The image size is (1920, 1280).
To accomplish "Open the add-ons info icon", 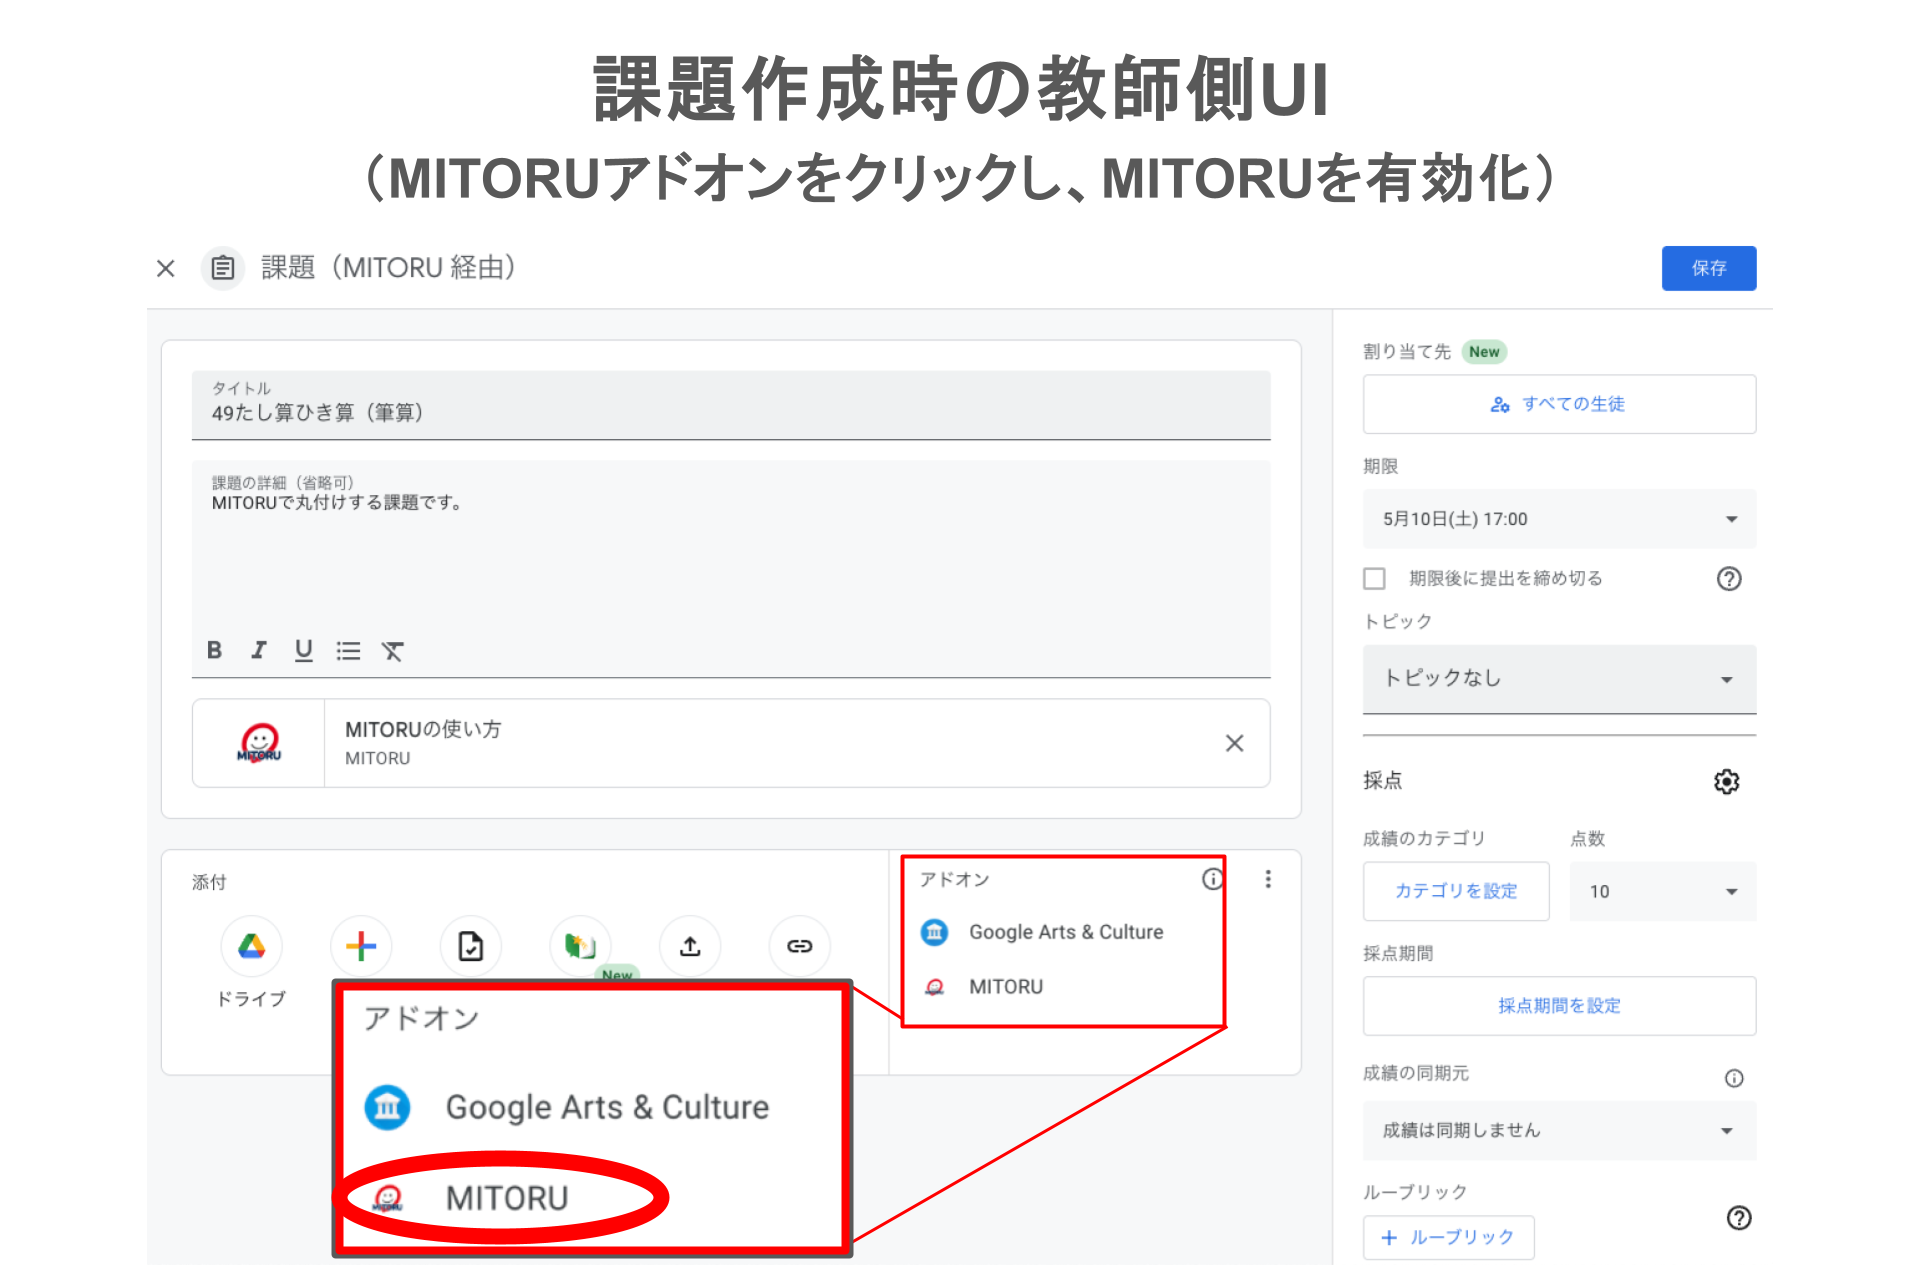I will 1212,879.
